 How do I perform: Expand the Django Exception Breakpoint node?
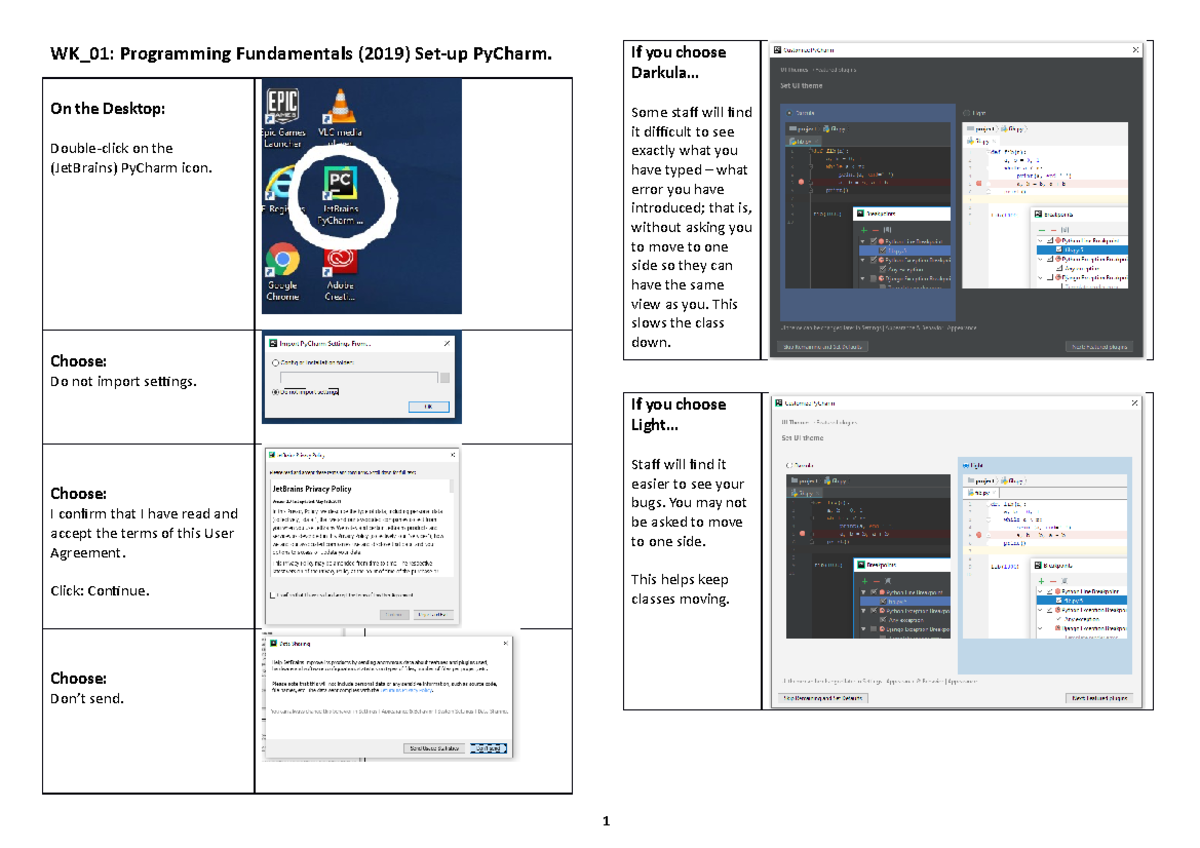coord(865,278)
